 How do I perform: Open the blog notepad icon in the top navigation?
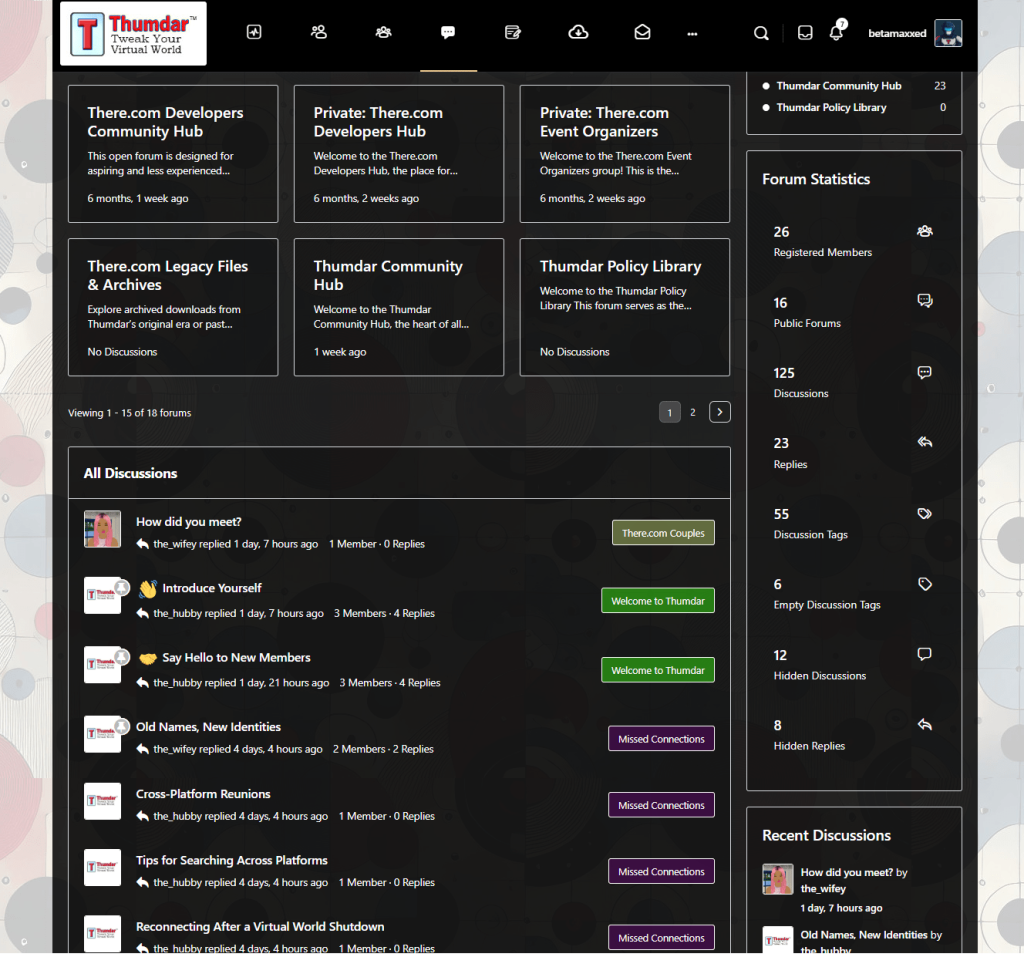tap(513, 32)
